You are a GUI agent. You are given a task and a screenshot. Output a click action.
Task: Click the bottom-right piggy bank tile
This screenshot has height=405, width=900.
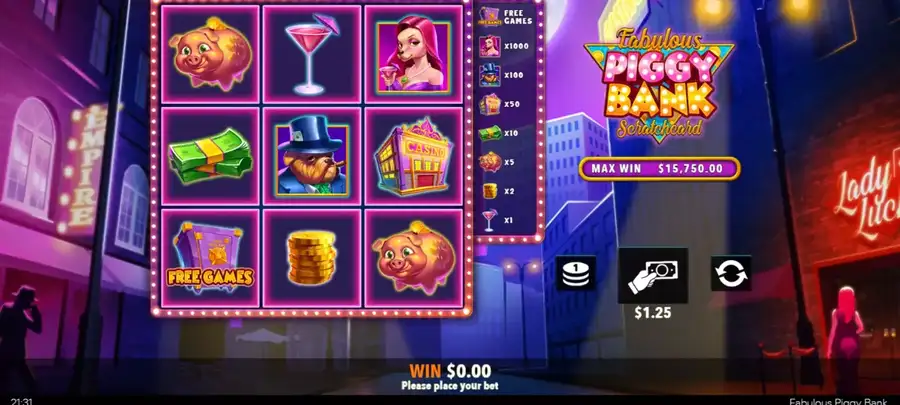point(413,258)
